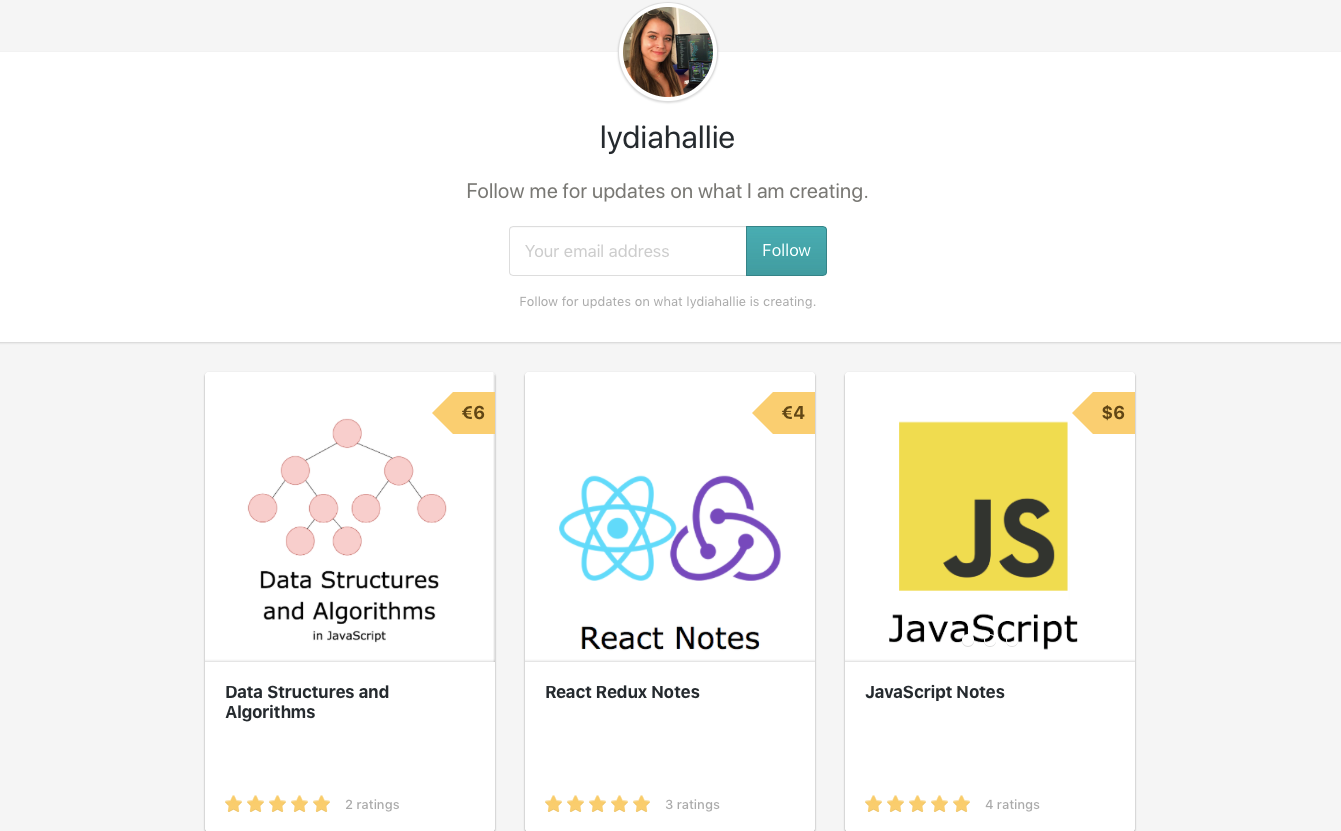This screenshot has width=1341, height=831.
Task: Open the Data Structures and Algorithms title link
Action: point(307,702)
